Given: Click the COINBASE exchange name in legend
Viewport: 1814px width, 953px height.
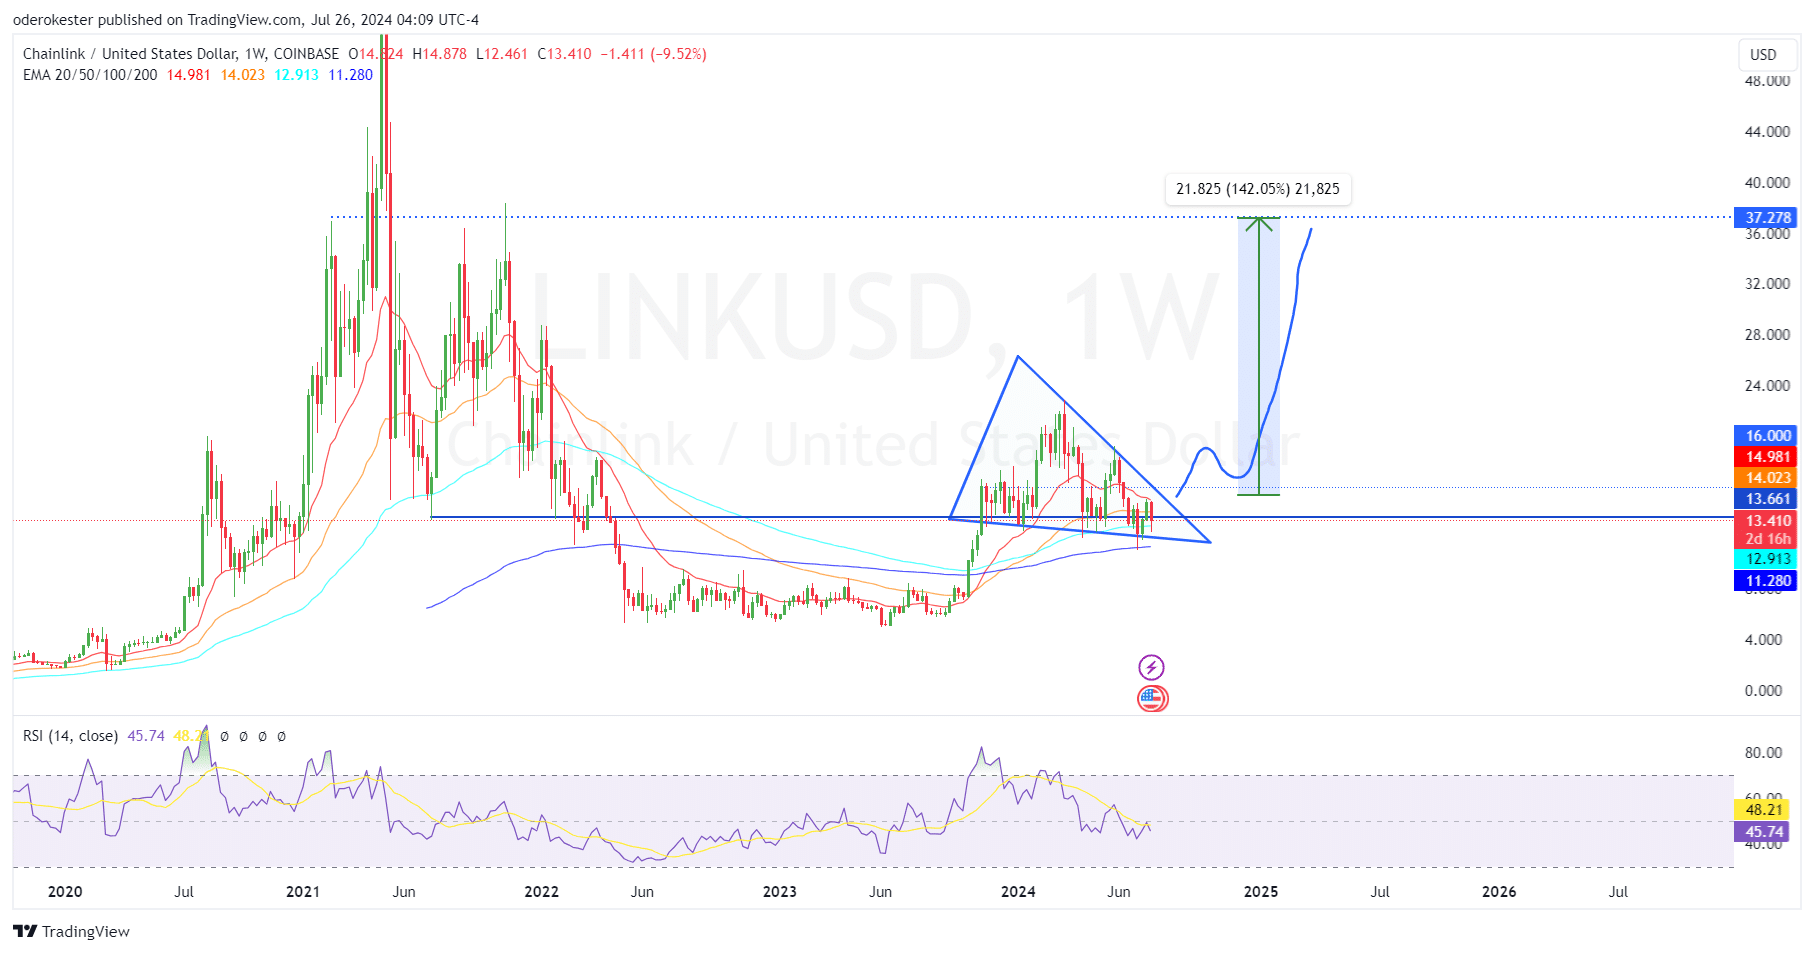Looking at the screenshot, I should pyautogui.click(x=306, y=54).
